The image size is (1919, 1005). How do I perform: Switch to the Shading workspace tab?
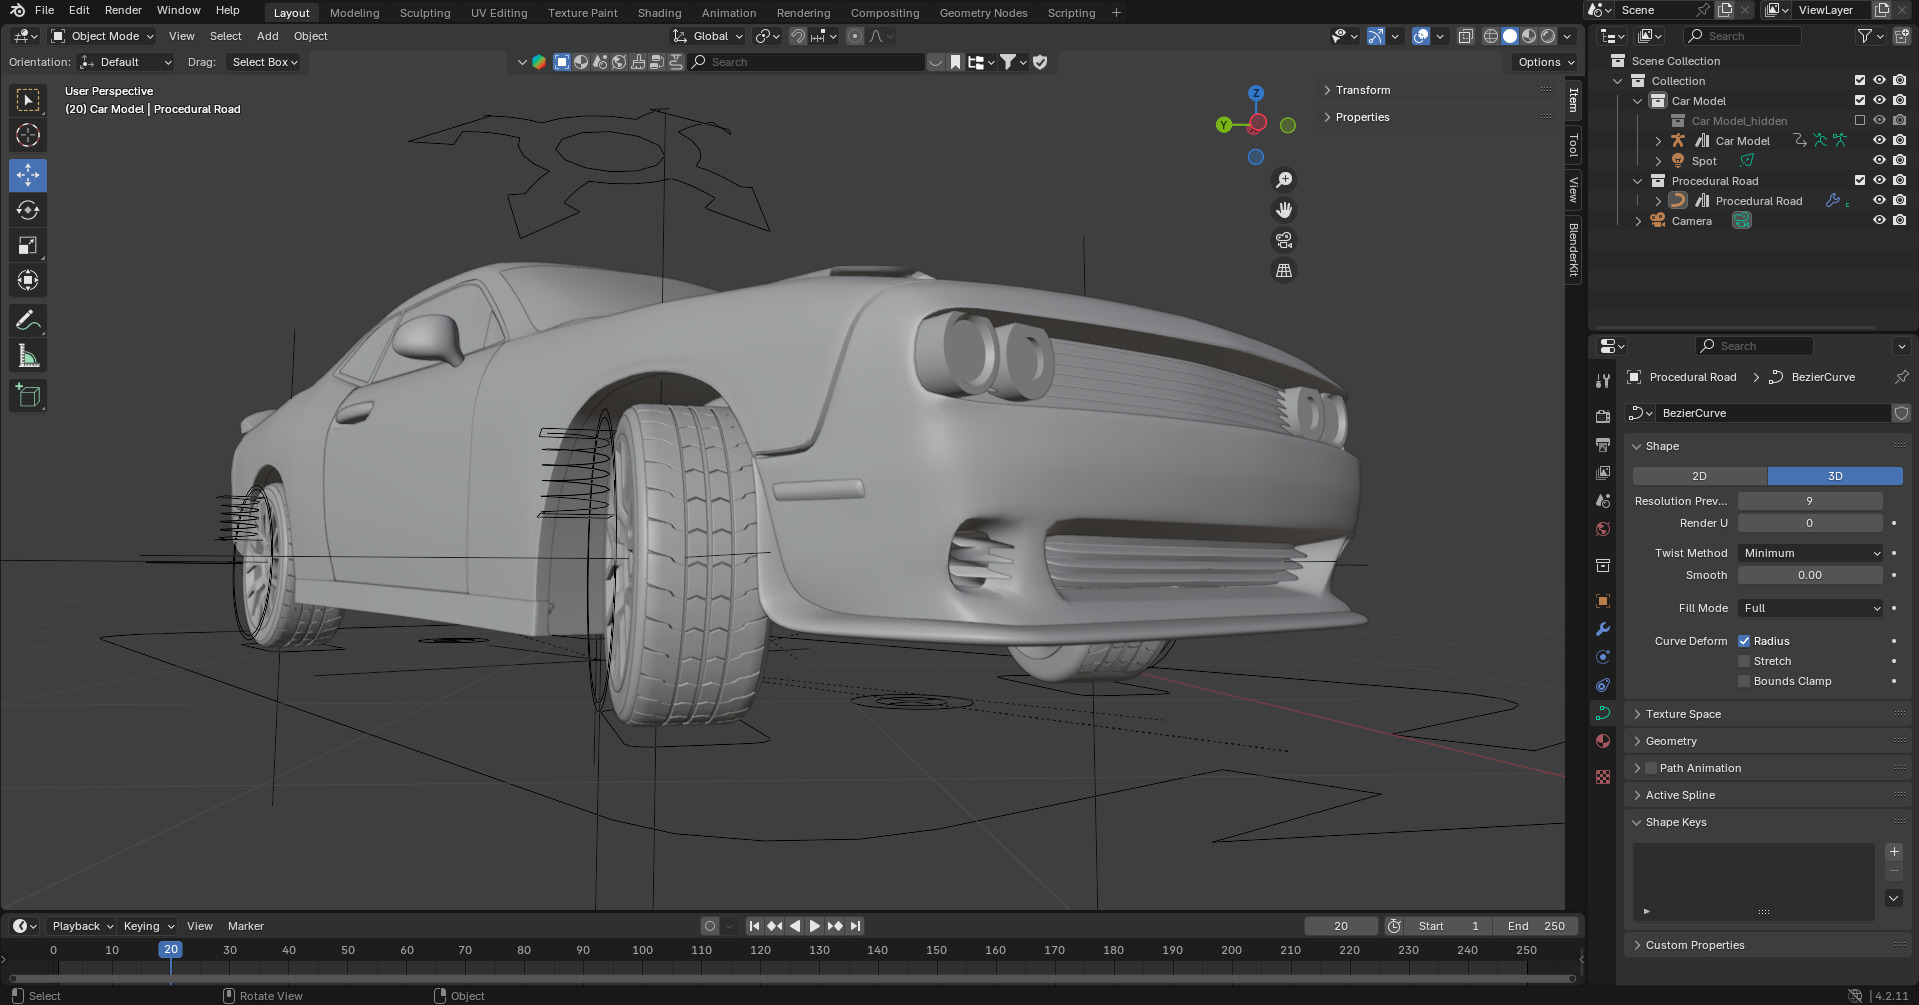click(659, 13)
